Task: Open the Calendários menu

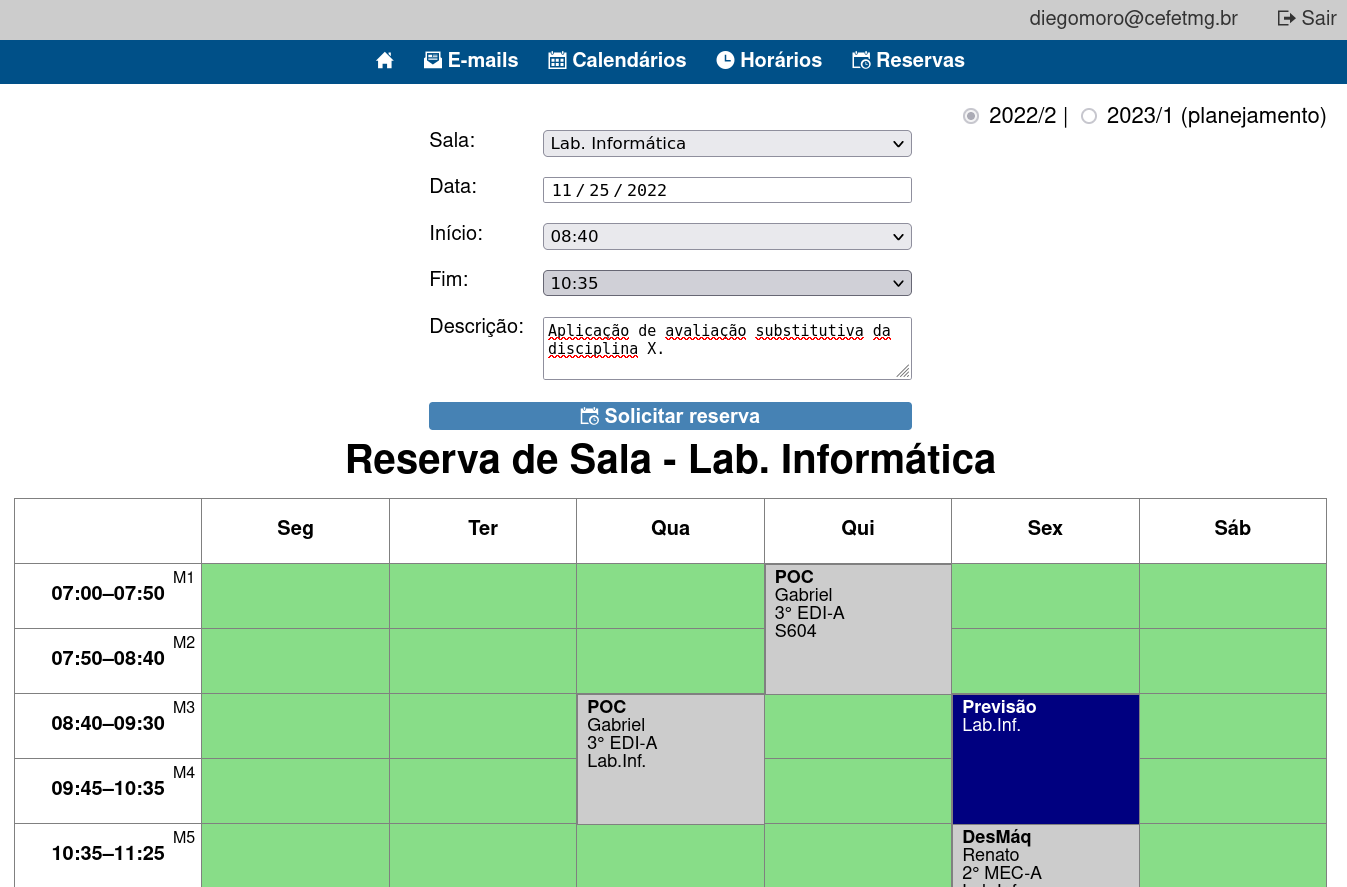Action: pos(617,60)
